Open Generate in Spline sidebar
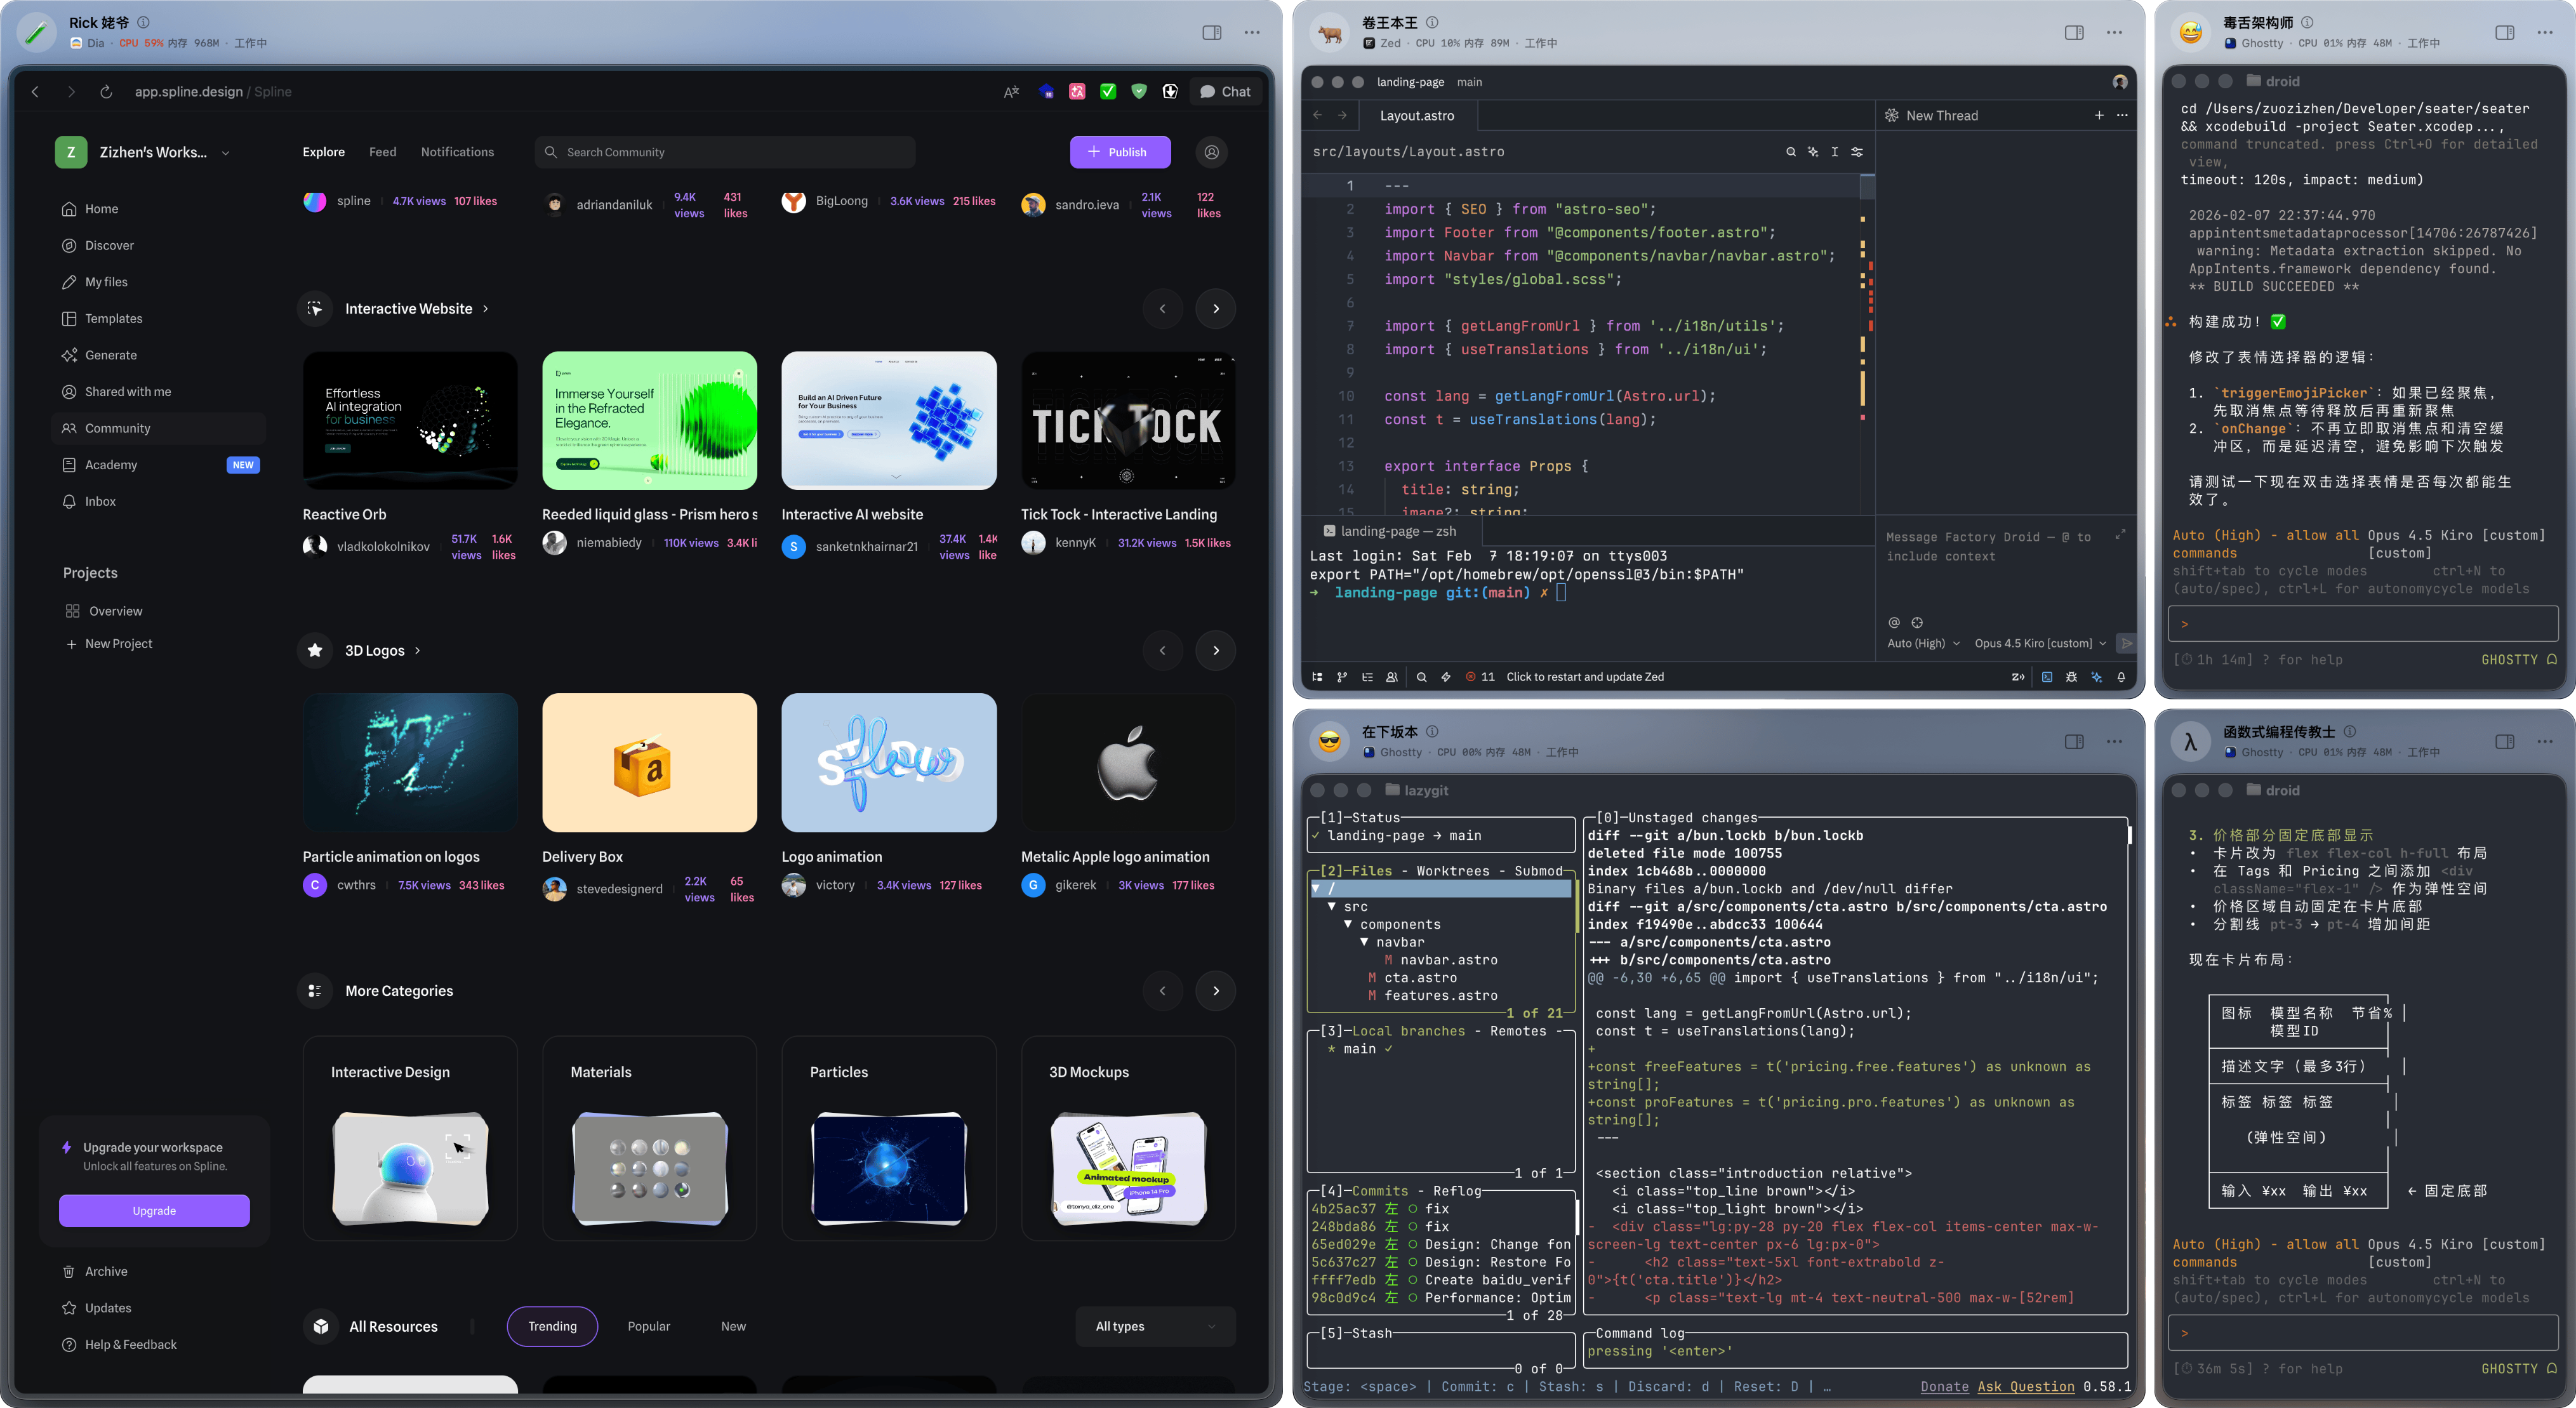Viewport: 2576px width, 1408px height. pyautogui.click(x=110, y=355)
